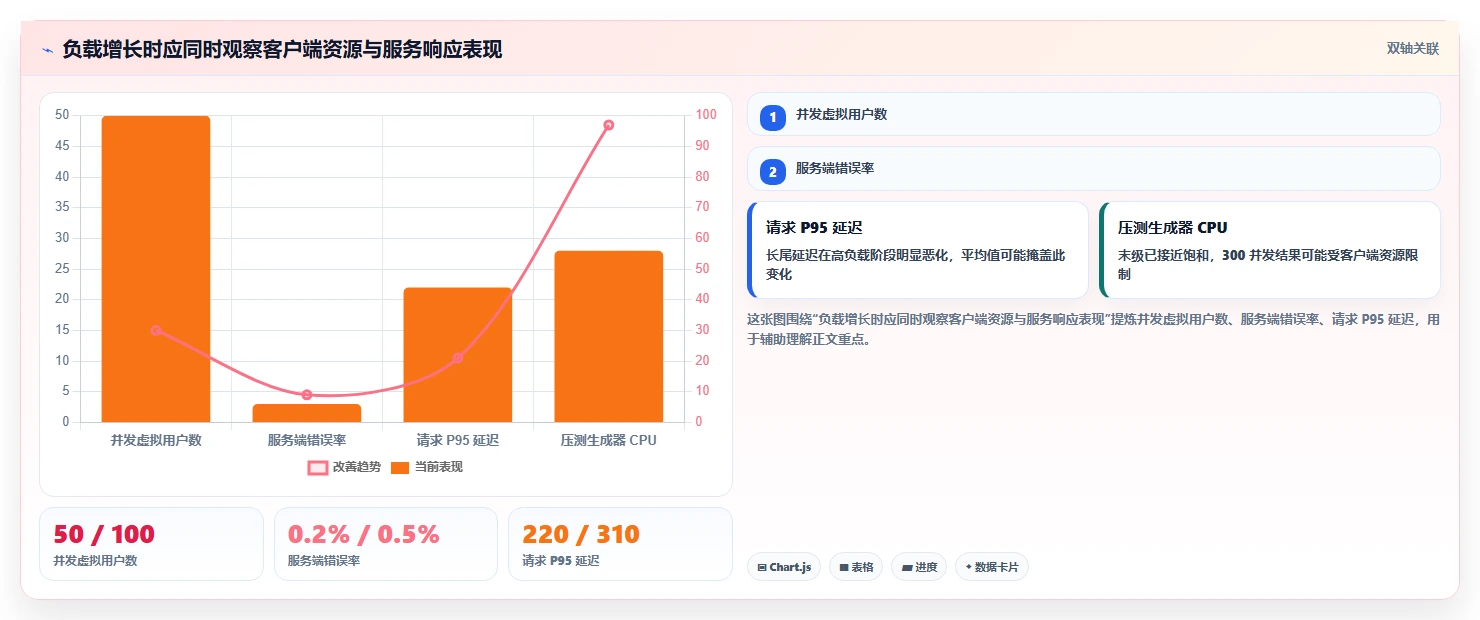
Task: Click the card title 负载增长时应同时观察客户端资源与服务响应表现
Action: [x=282, y=49]
